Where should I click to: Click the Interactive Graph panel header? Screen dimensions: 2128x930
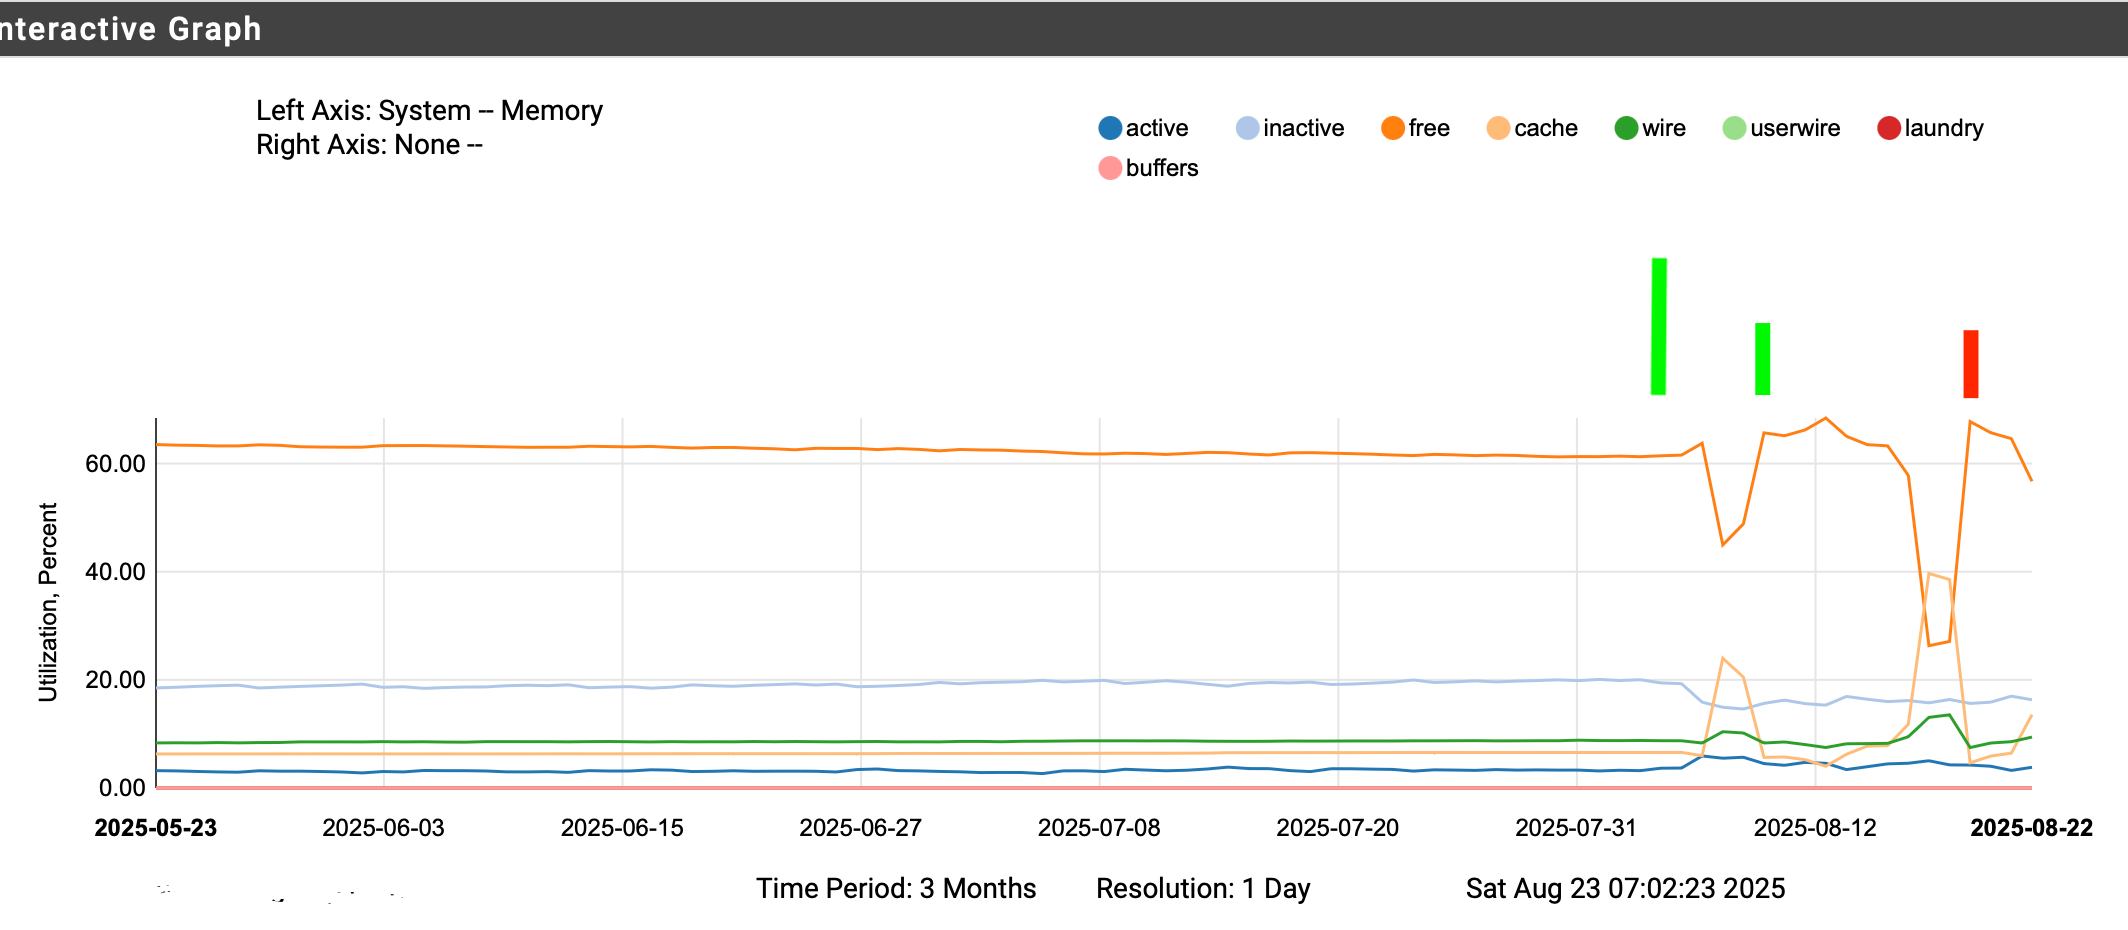[130, 29]
